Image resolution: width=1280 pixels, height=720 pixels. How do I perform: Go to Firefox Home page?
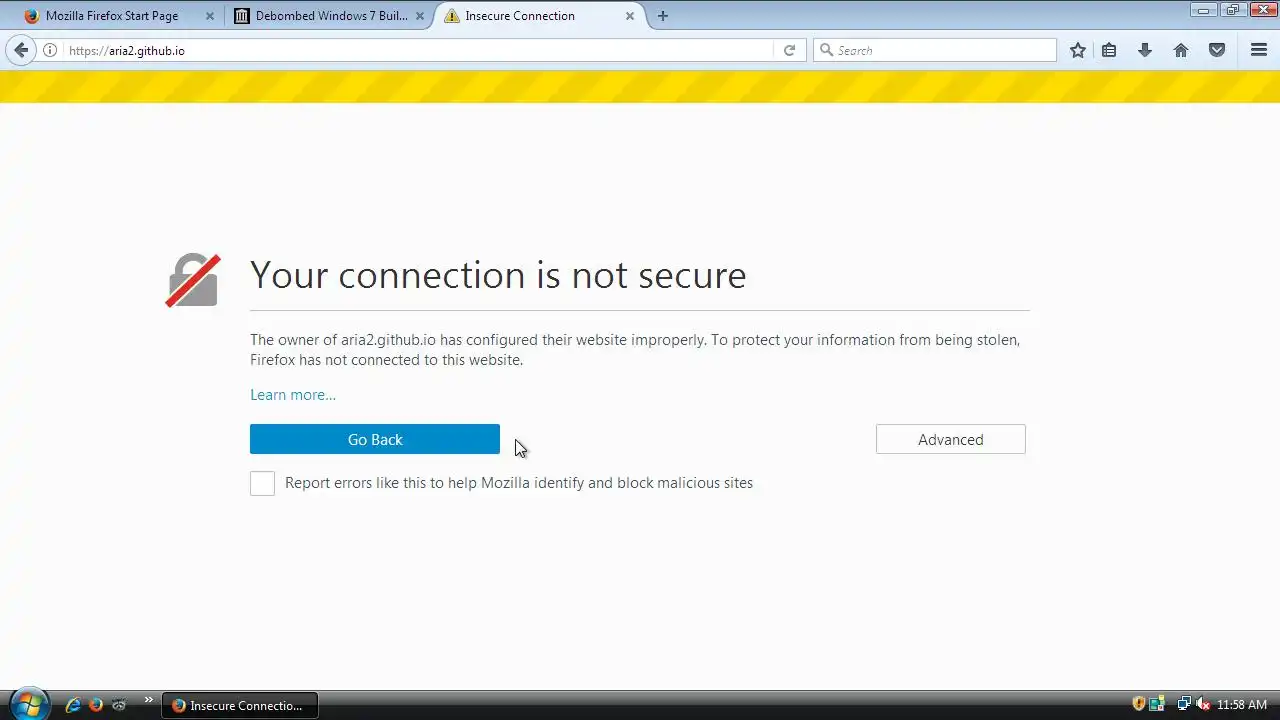click(1181, 50)
